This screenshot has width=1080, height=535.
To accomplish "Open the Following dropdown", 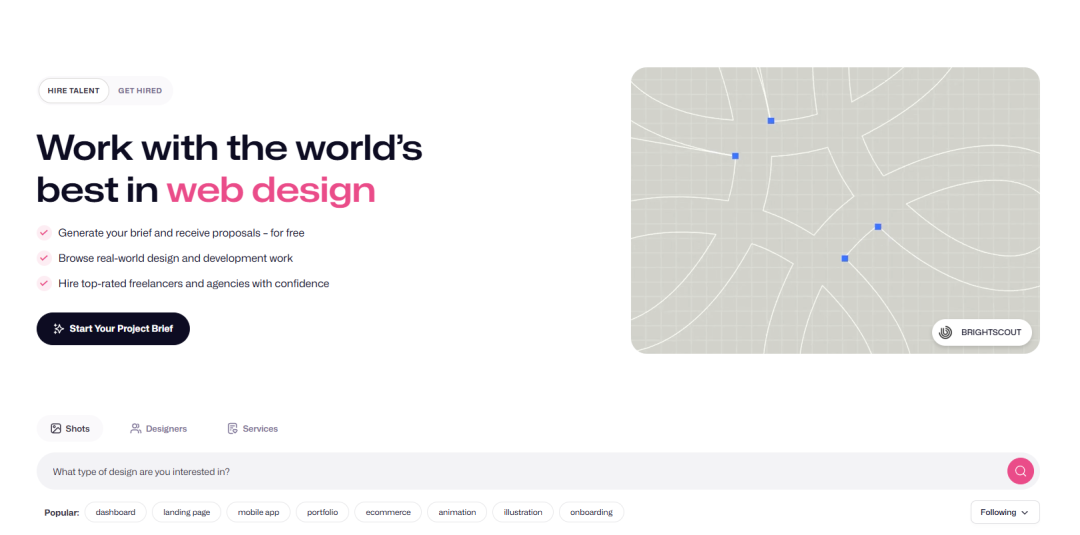I will tap(1005, 512).
